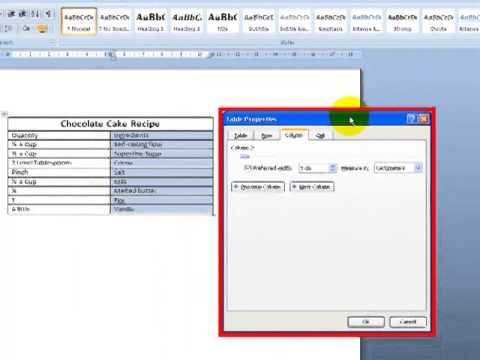Click the Next Column button
The height and width of the screenshot is (360, 480).
[x=312, y=187]
